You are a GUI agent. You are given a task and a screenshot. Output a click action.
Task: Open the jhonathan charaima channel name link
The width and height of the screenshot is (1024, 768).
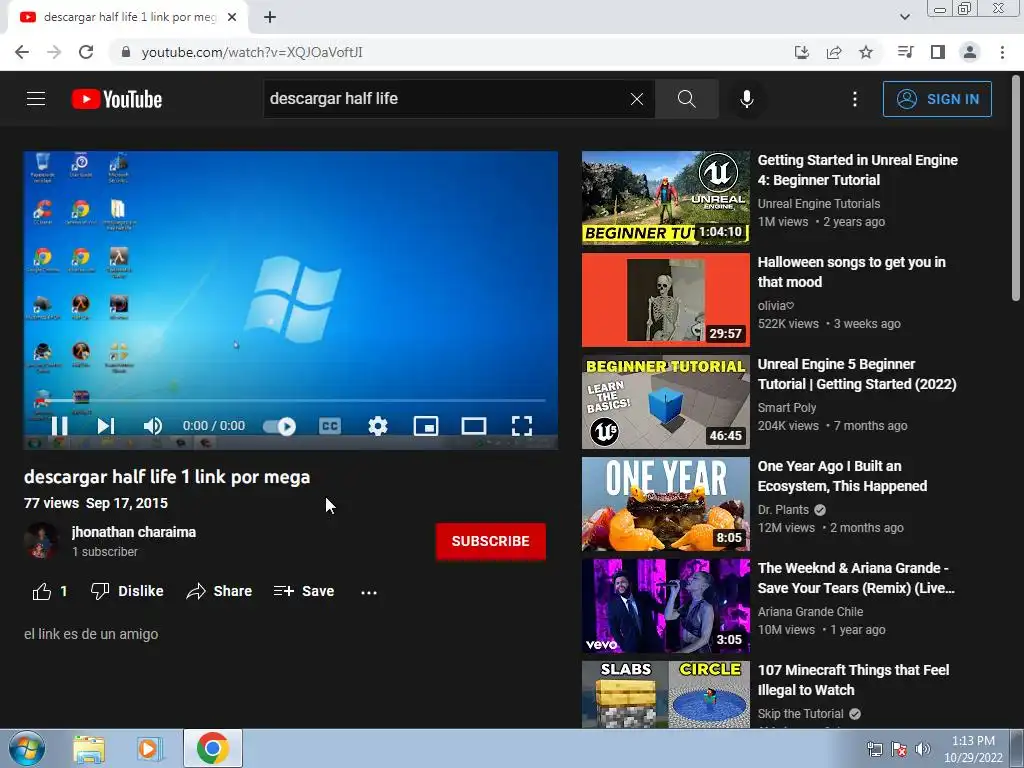click(x=134, y=532)
